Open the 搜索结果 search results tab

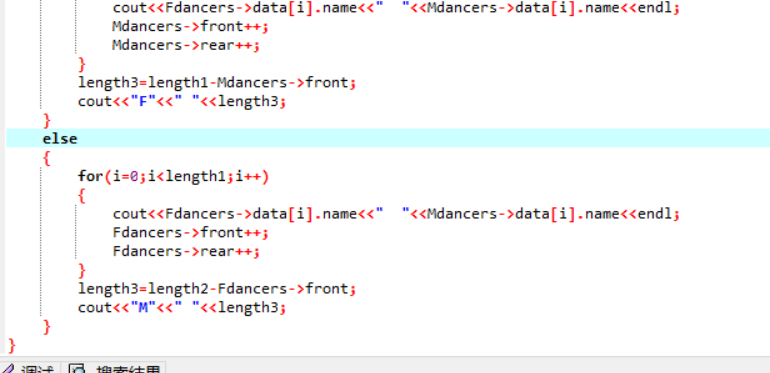point(114,368)
